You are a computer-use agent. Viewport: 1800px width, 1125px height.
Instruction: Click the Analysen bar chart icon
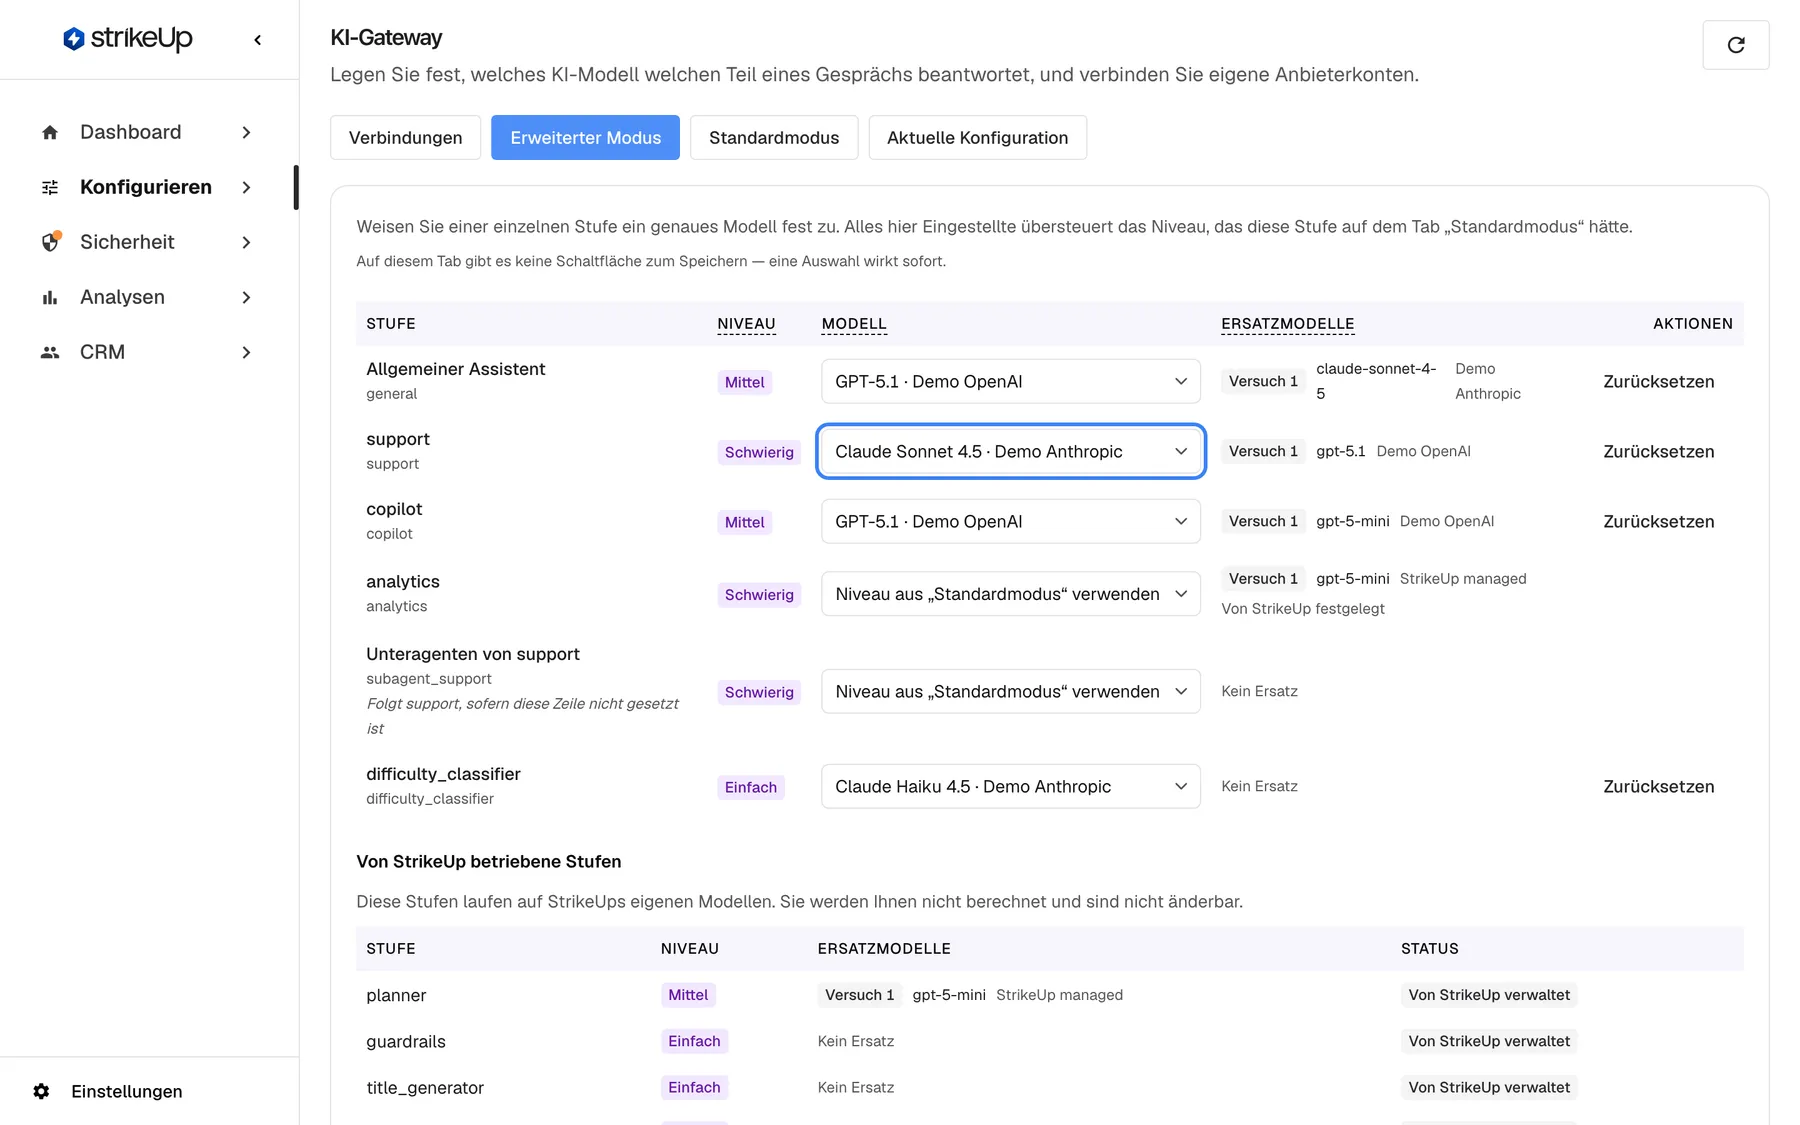pos(50,297)
